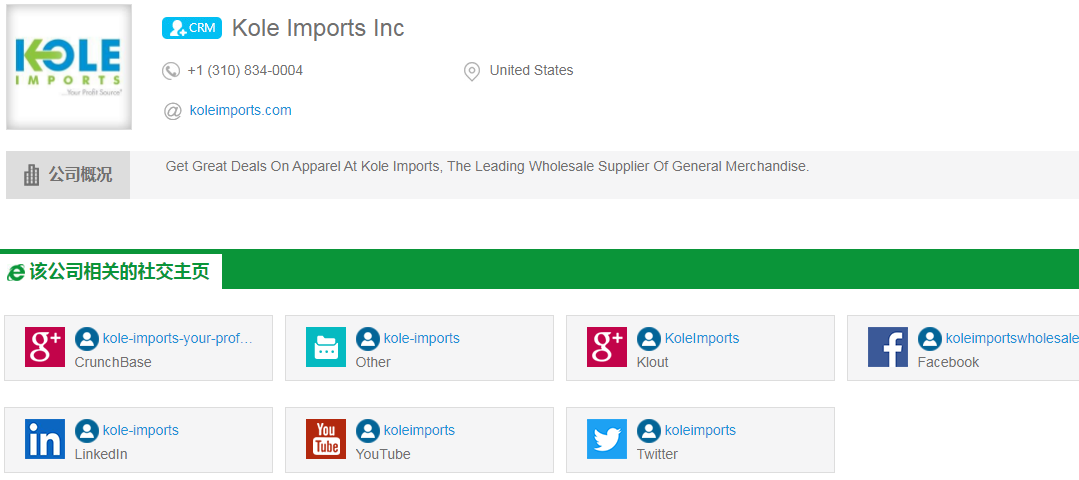Open the kole-imports Other profile link

(421, 338)
